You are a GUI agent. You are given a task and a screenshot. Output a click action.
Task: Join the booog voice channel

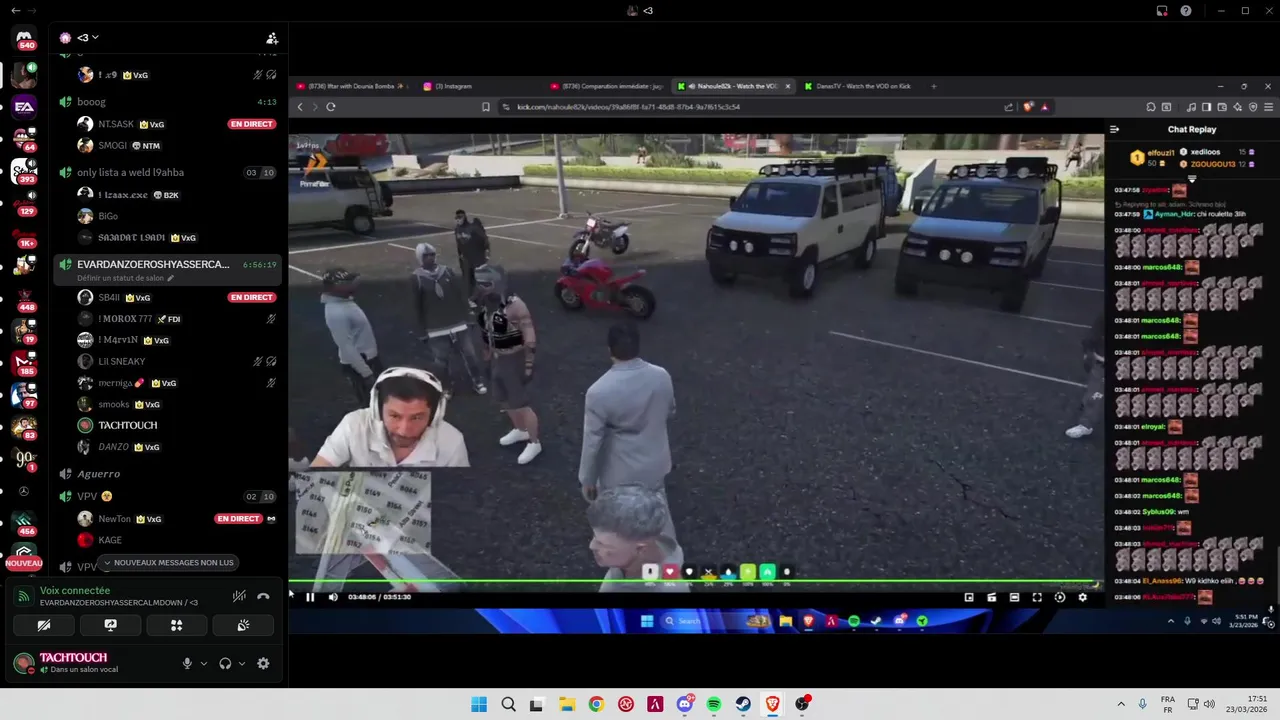[167, 102]
